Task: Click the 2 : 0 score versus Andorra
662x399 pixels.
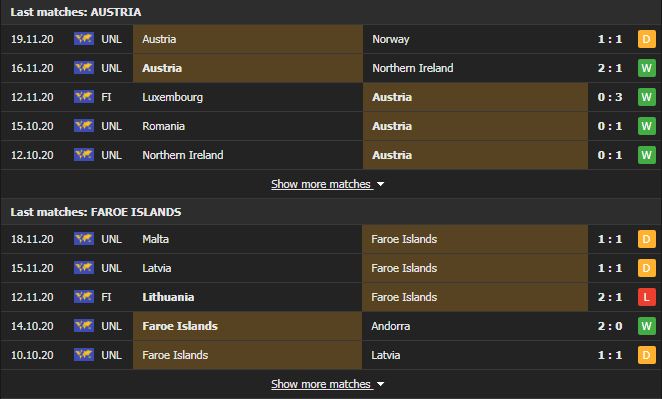Action: tap(610, 326)
